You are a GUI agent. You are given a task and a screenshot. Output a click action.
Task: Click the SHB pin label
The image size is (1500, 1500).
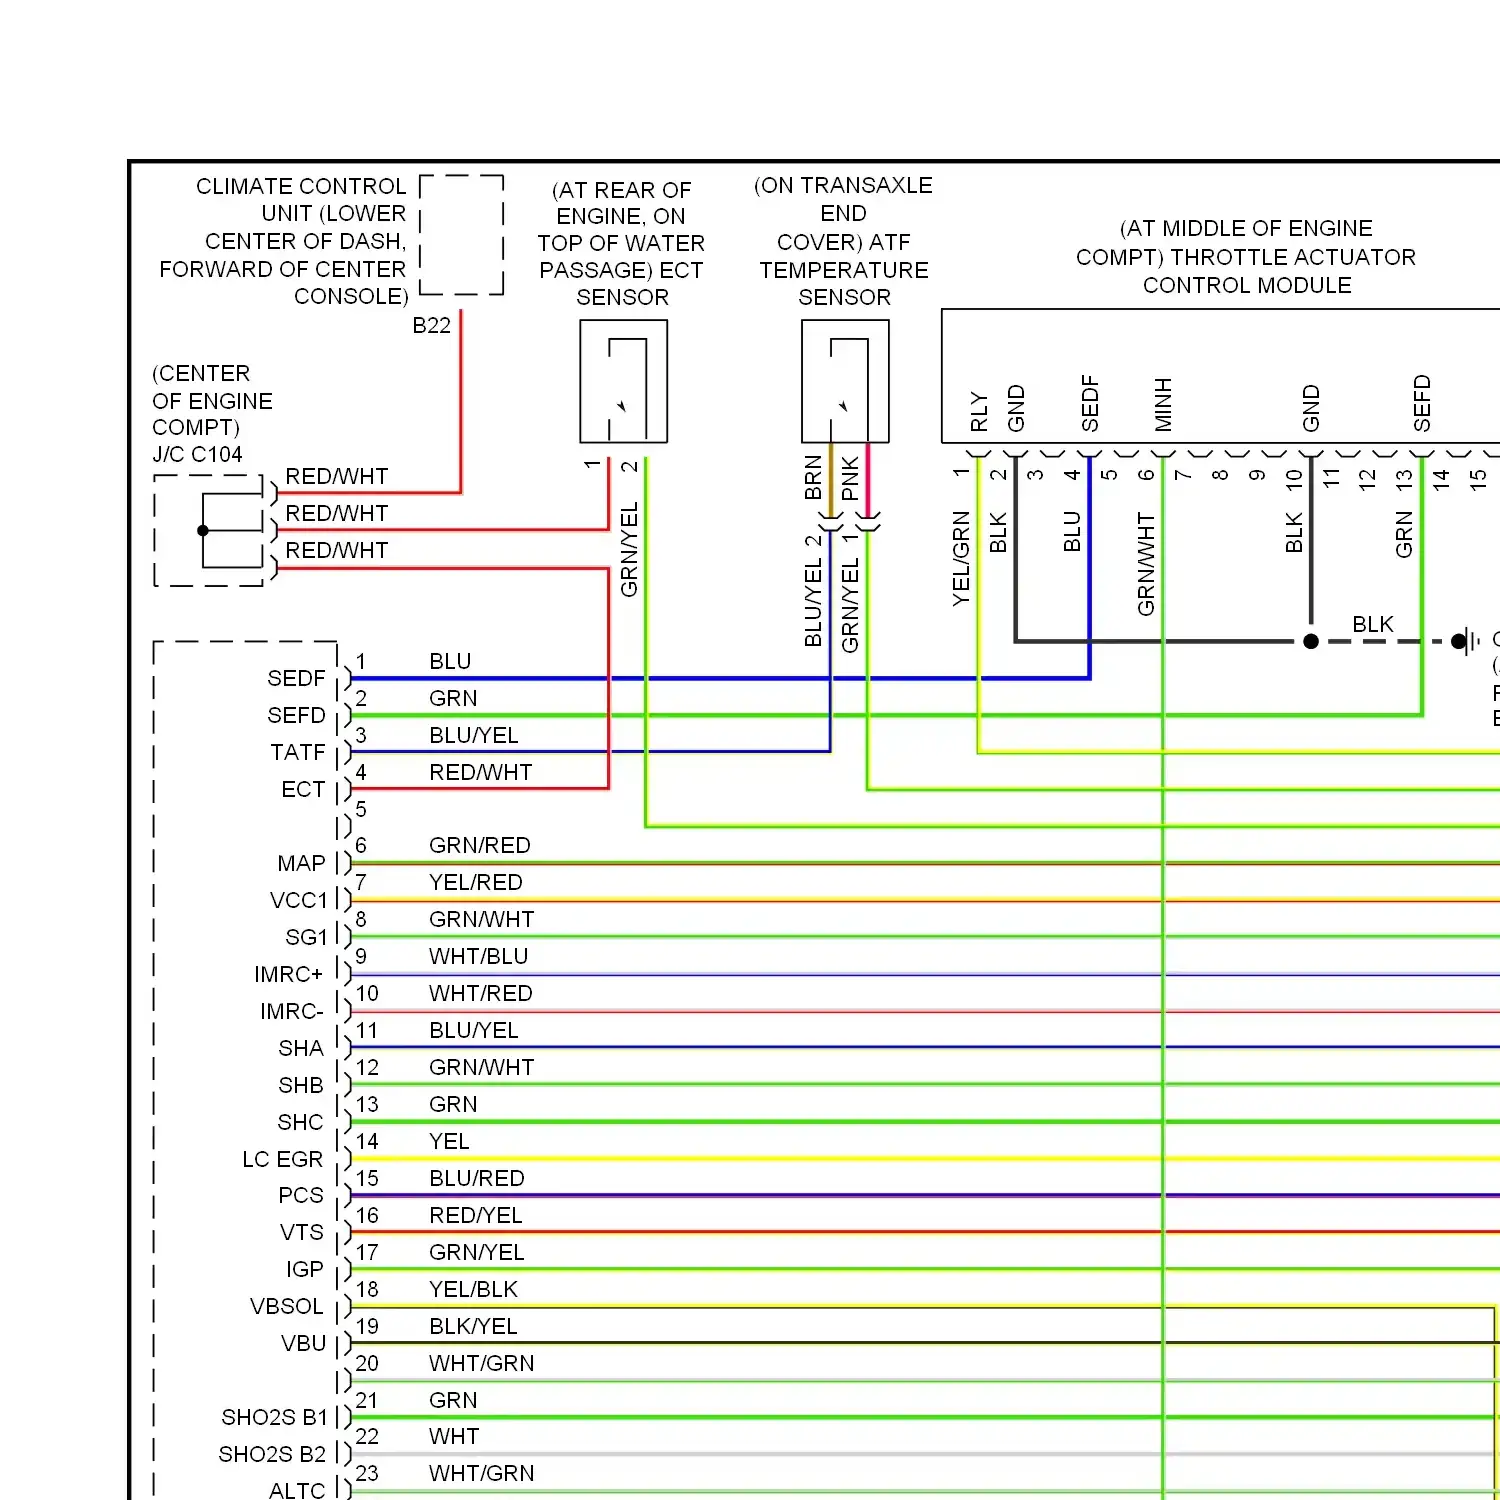click(301, 1085)
